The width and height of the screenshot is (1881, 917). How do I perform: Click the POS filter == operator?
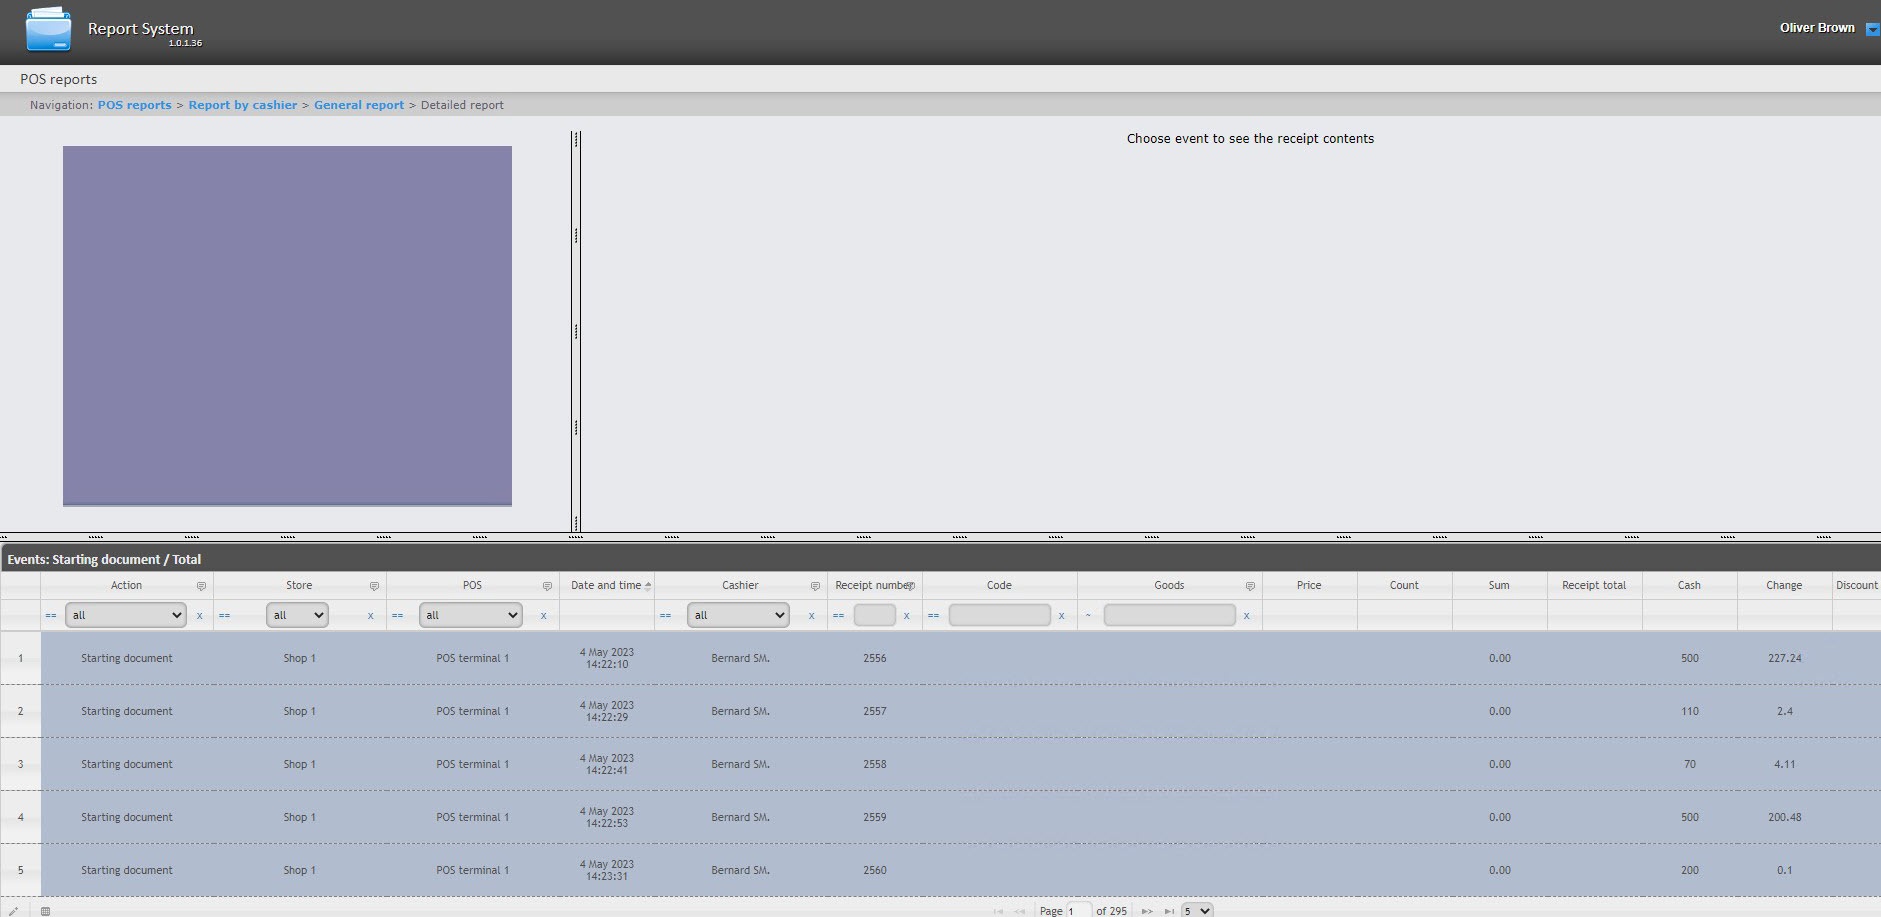coord(397,616)
